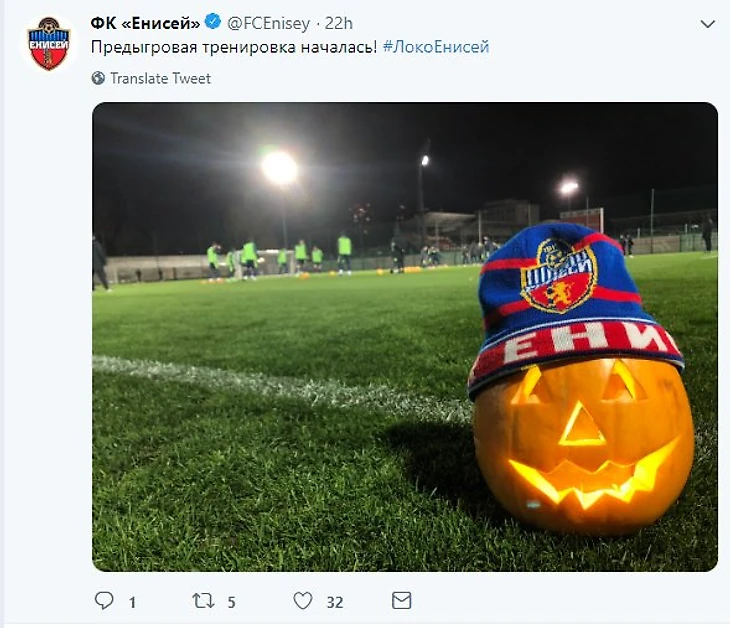
Task: Click the like count of 32
Action: (x=334, y=602)
